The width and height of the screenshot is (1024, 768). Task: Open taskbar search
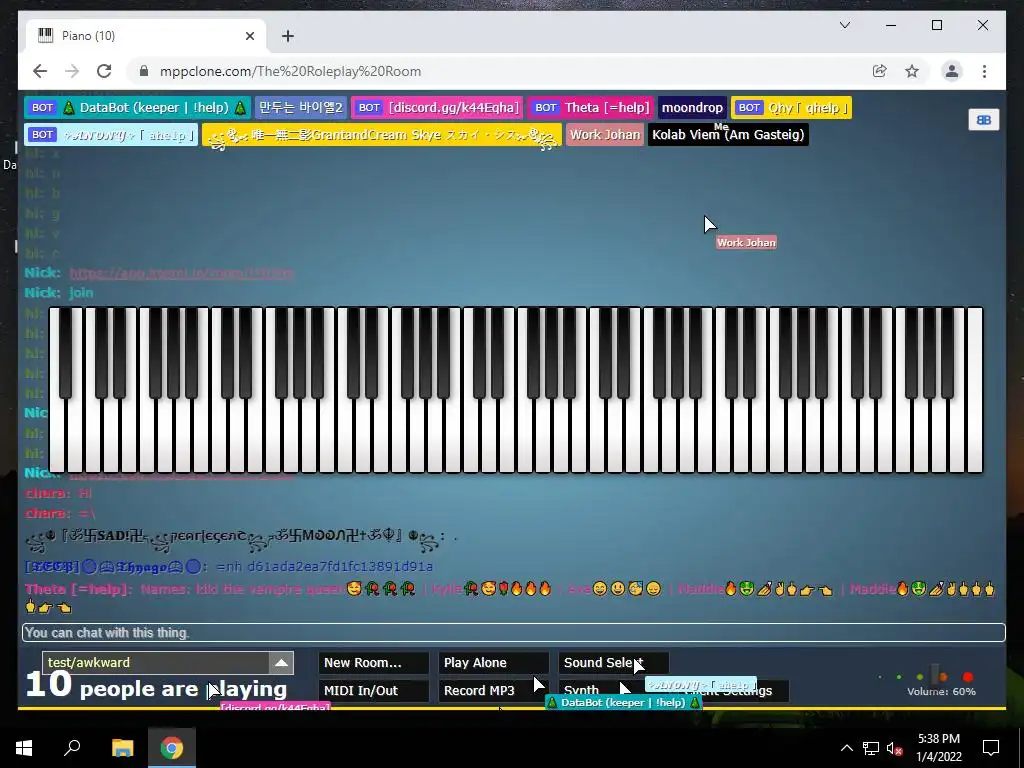72,748
